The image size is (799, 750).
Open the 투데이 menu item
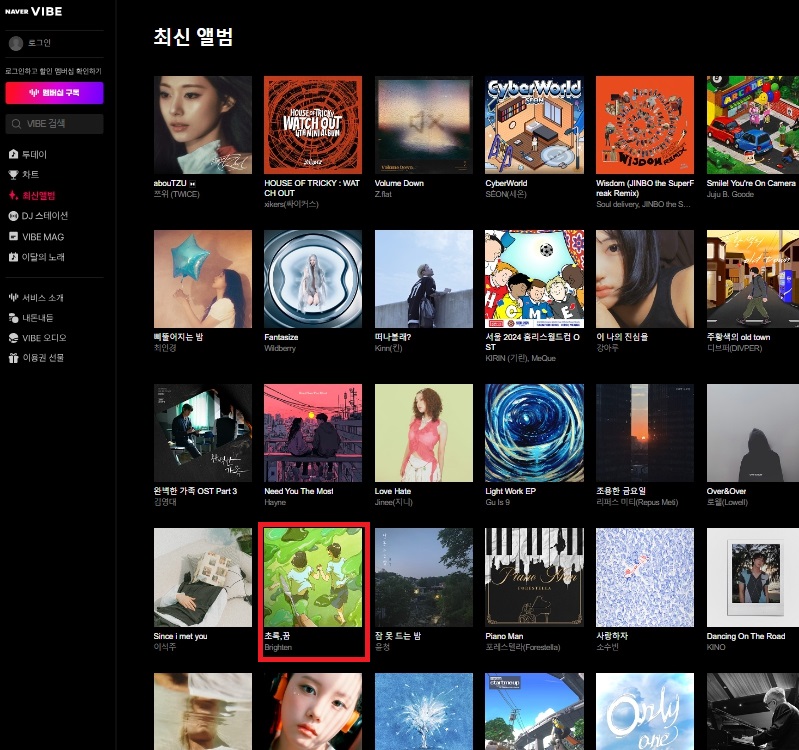tap(34, 154)
